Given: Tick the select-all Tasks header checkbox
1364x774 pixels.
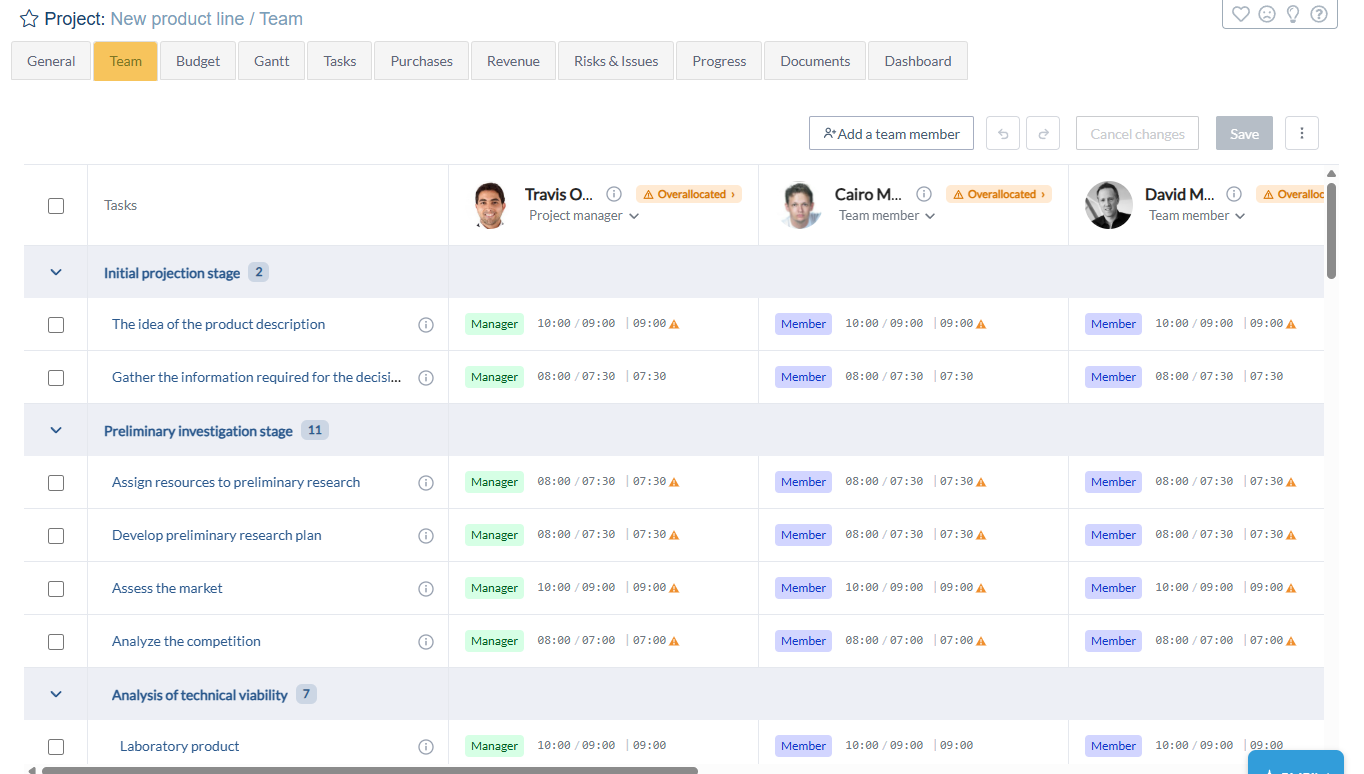Looking at the screenshot, I should click(56, 205).
